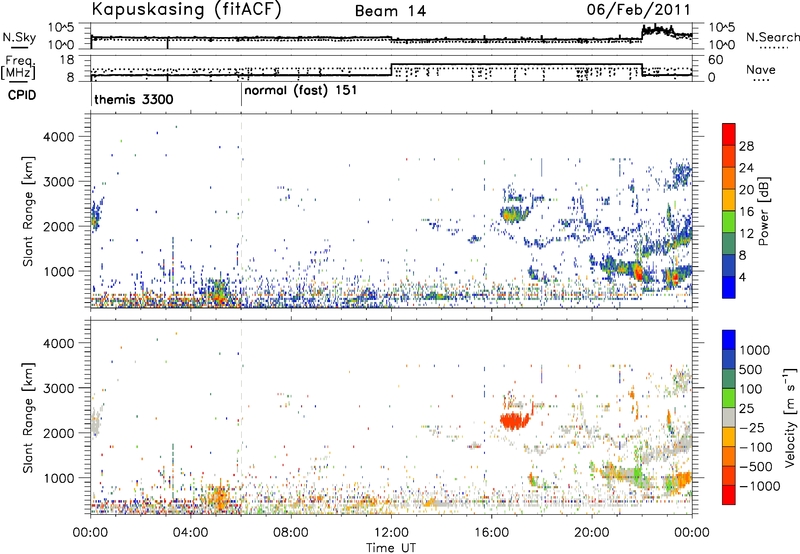The height and width of the screenshot is (554, 800).
Task: Click the velocity colorbar tick '500'
Action: pyautogui.click(x=751, y=369)
